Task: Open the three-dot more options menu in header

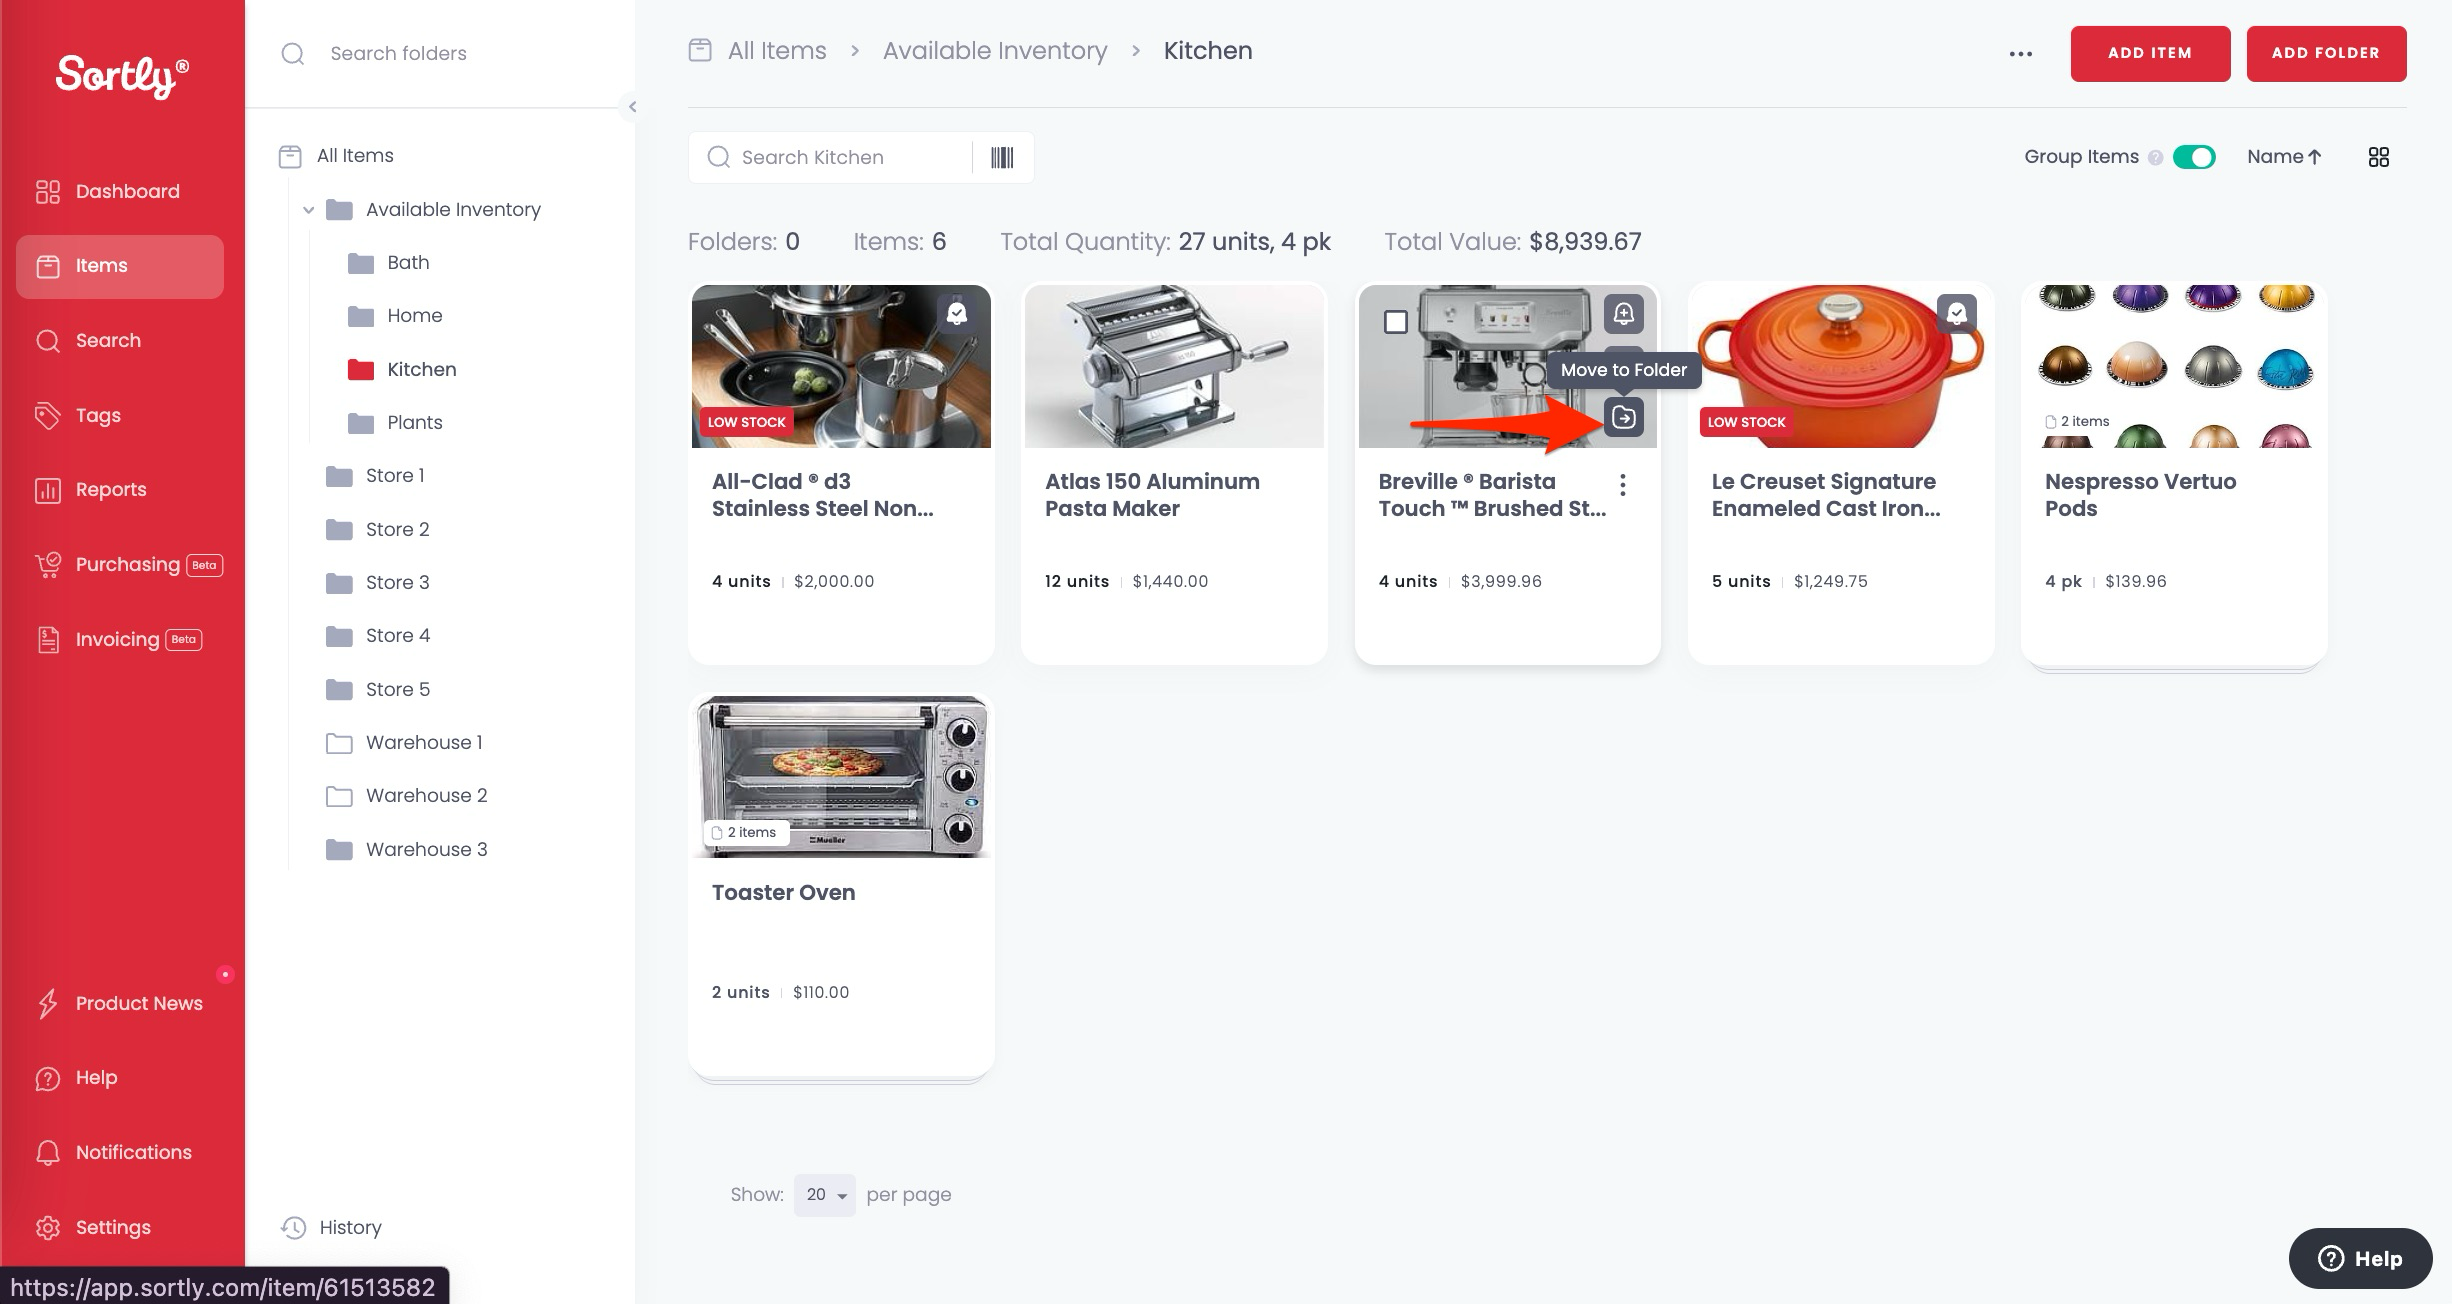Action: tap(2021, 54)
